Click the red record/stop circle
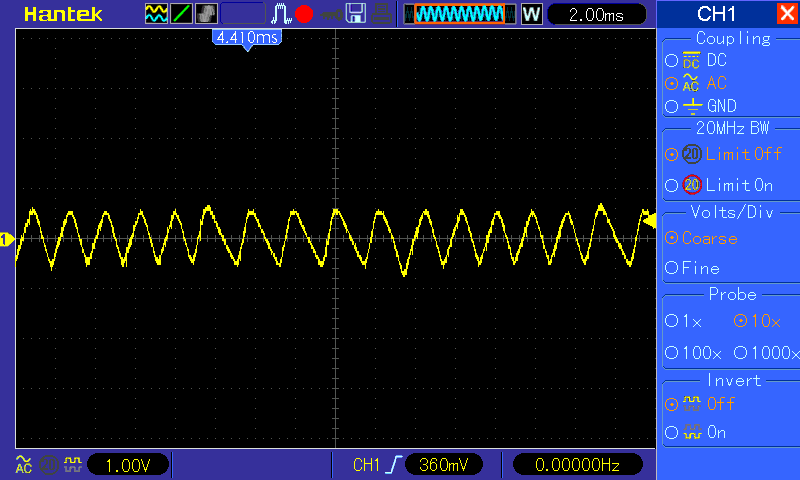Screen dimensions: 800x480 click(304, 14)
